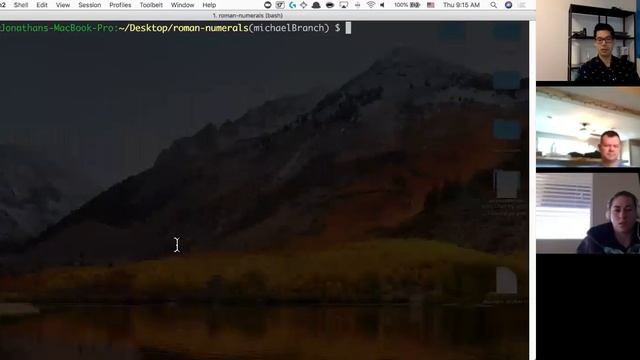Click the crosshair diamond menu bar icon
This screenshot has width=640, height=360.
pyautogui.click(x=303, y=5)
